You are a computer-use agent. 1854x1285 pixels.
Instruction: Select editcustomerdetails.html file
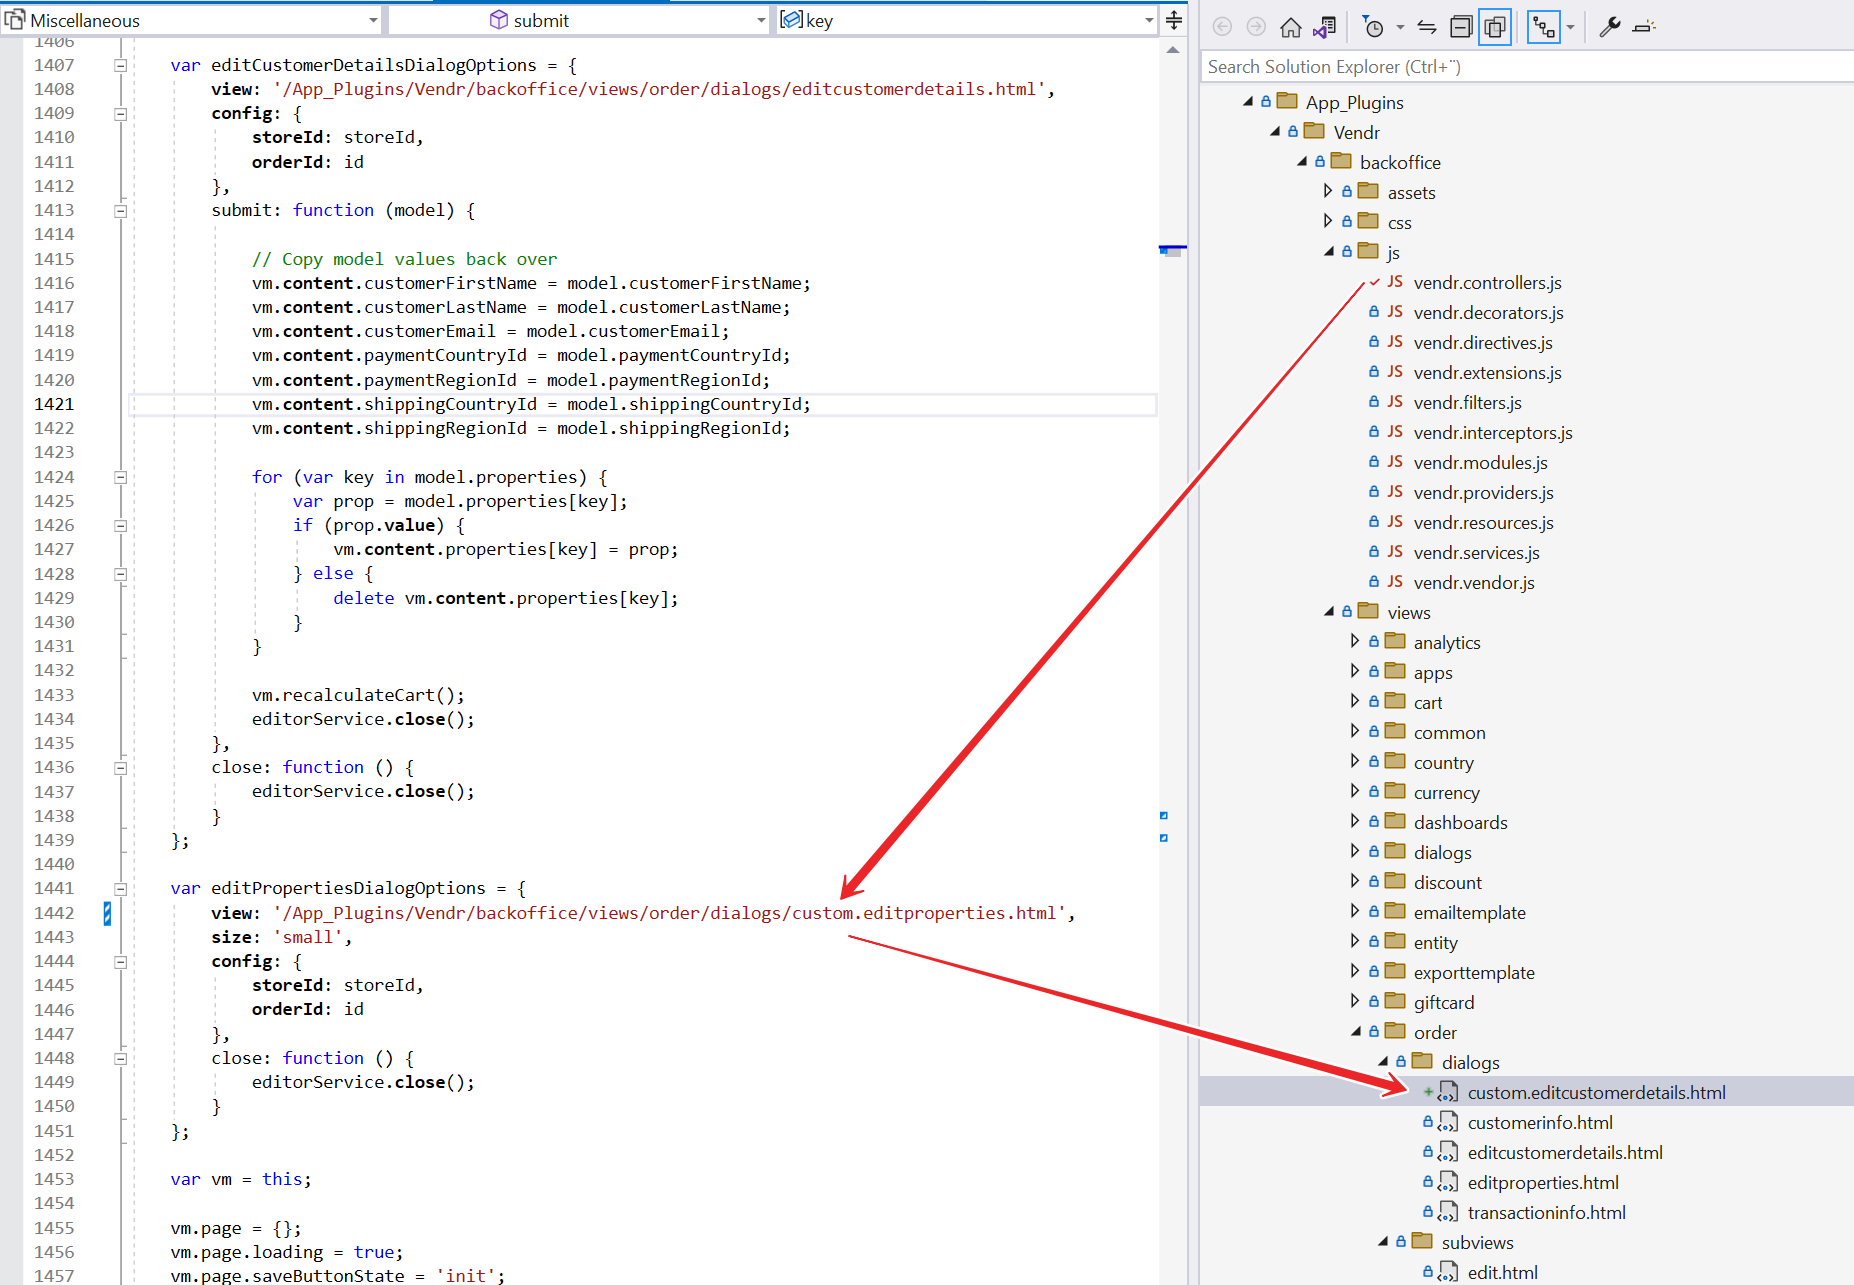coord(1565,1153)
